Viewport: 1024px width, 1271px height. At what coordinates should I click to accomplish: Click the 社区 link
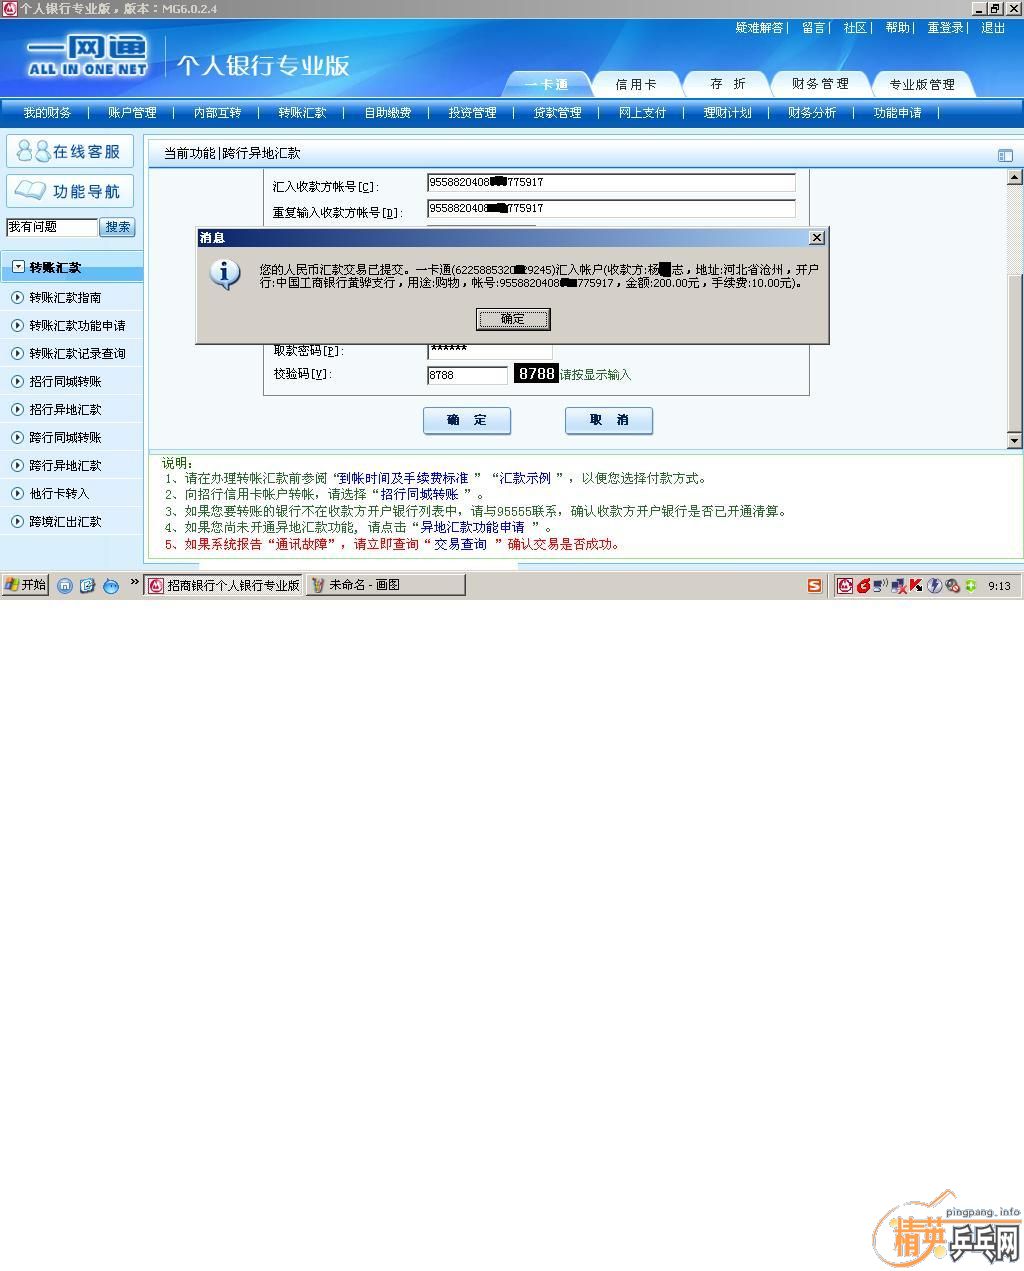tap(855, 28)
